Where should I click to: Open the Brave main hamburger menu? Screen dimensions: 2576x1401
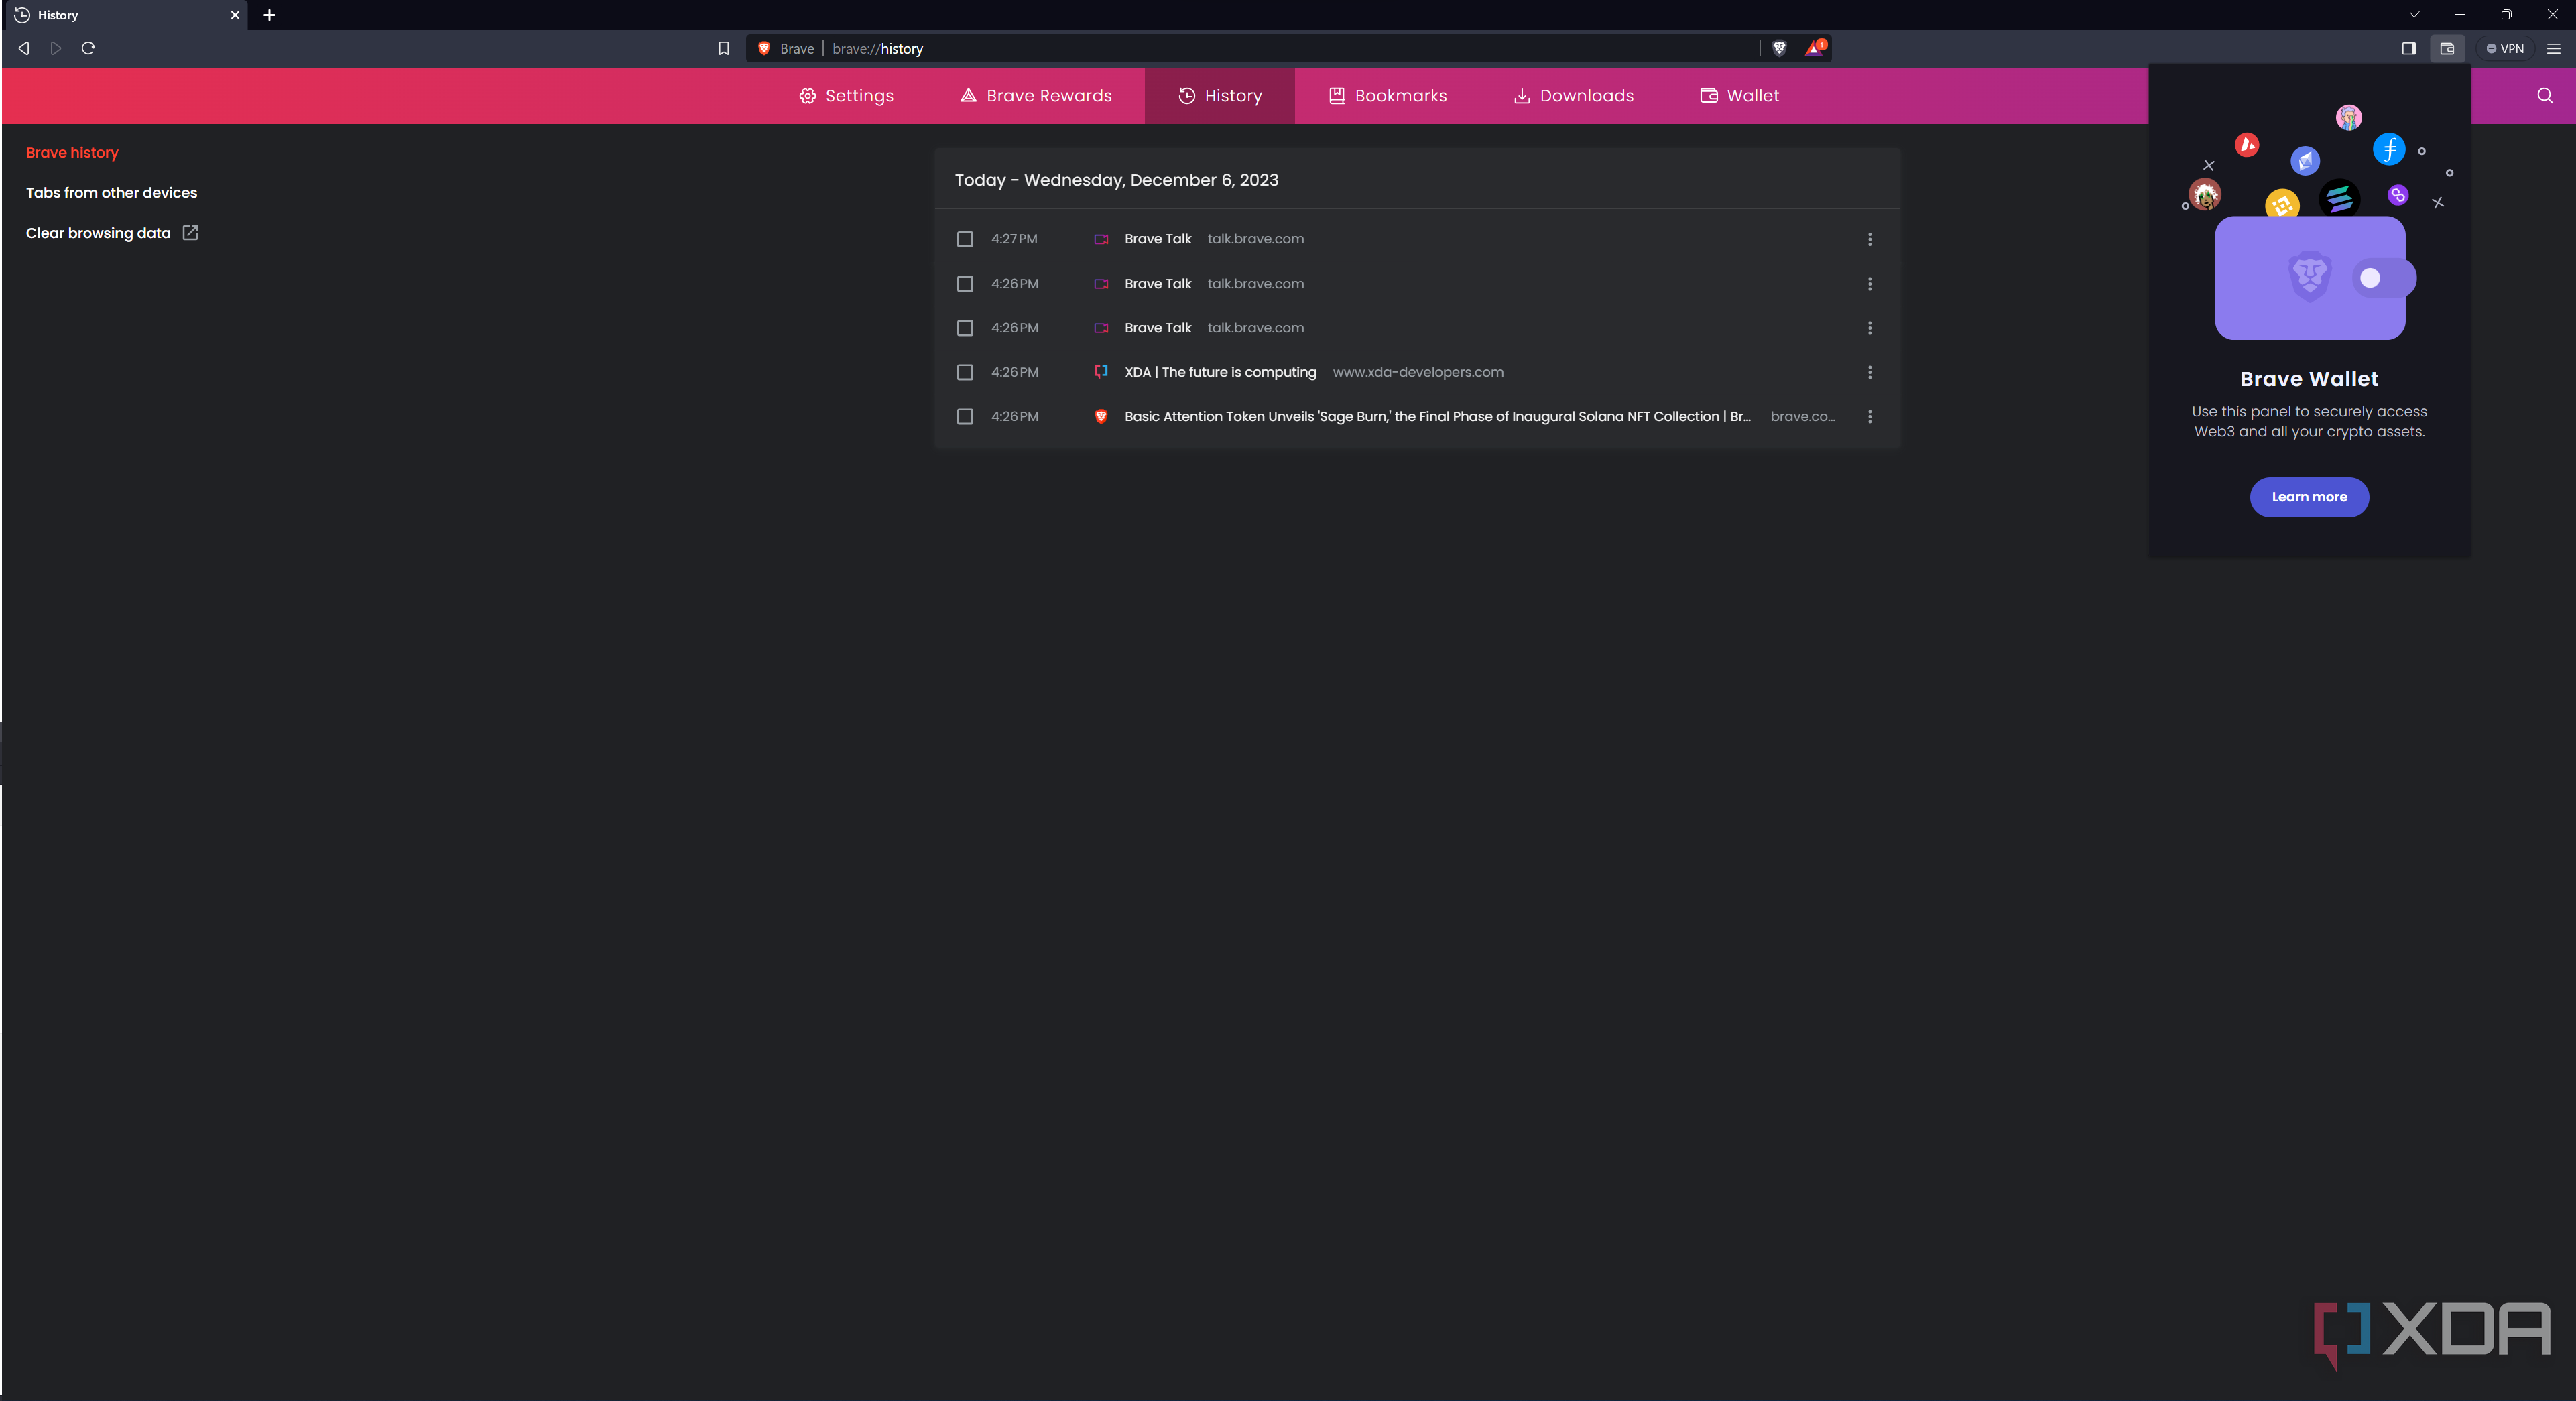click(2554, 48)
